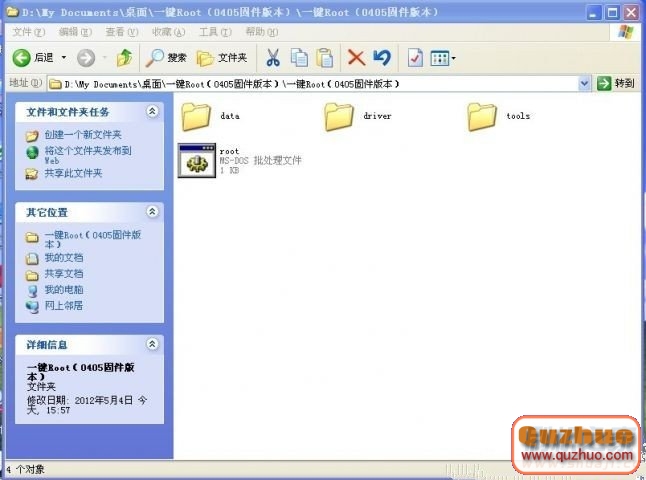
Task: Open the 工具(T) menu
Action: pos(215,32)
